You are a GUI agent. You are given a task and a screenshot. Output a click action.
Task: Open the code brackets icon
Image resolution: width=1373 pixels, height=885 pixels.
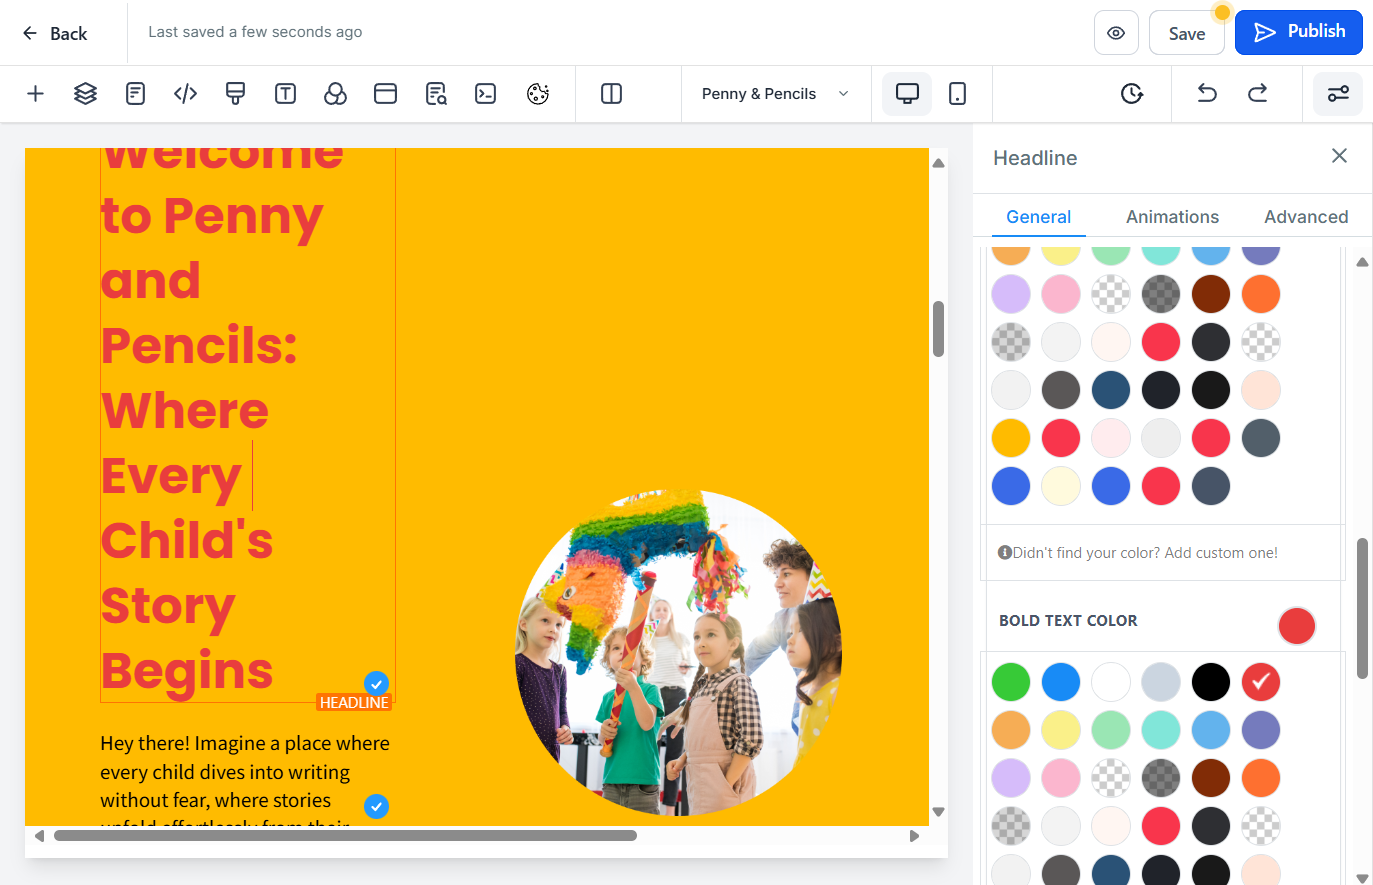coord(185,94)
